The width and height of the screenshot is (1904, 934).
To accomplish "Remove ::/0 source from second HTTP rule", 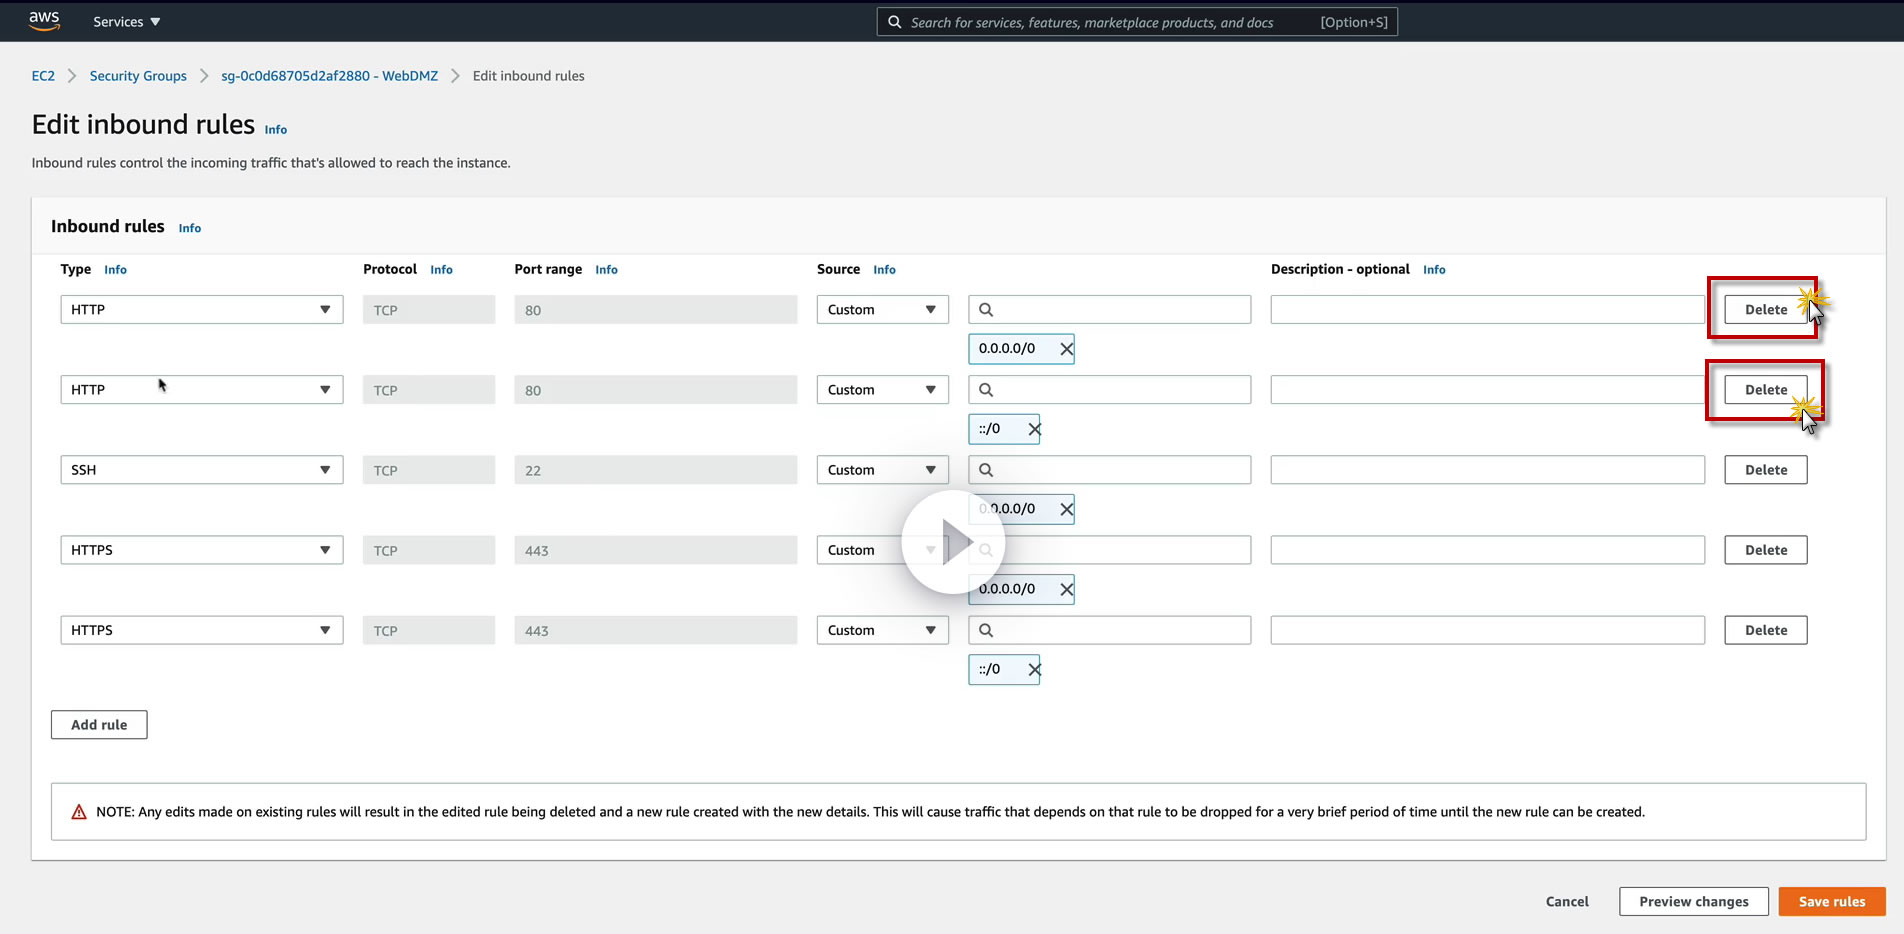I will click(x=1034, y=429).
